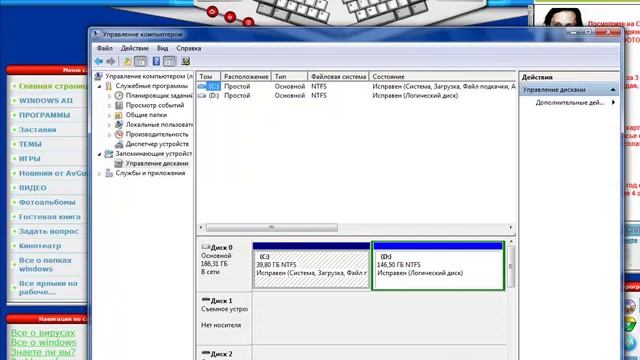Expand the Локальные пользователи node
This screenshot has width=640, height=360.
109,125
